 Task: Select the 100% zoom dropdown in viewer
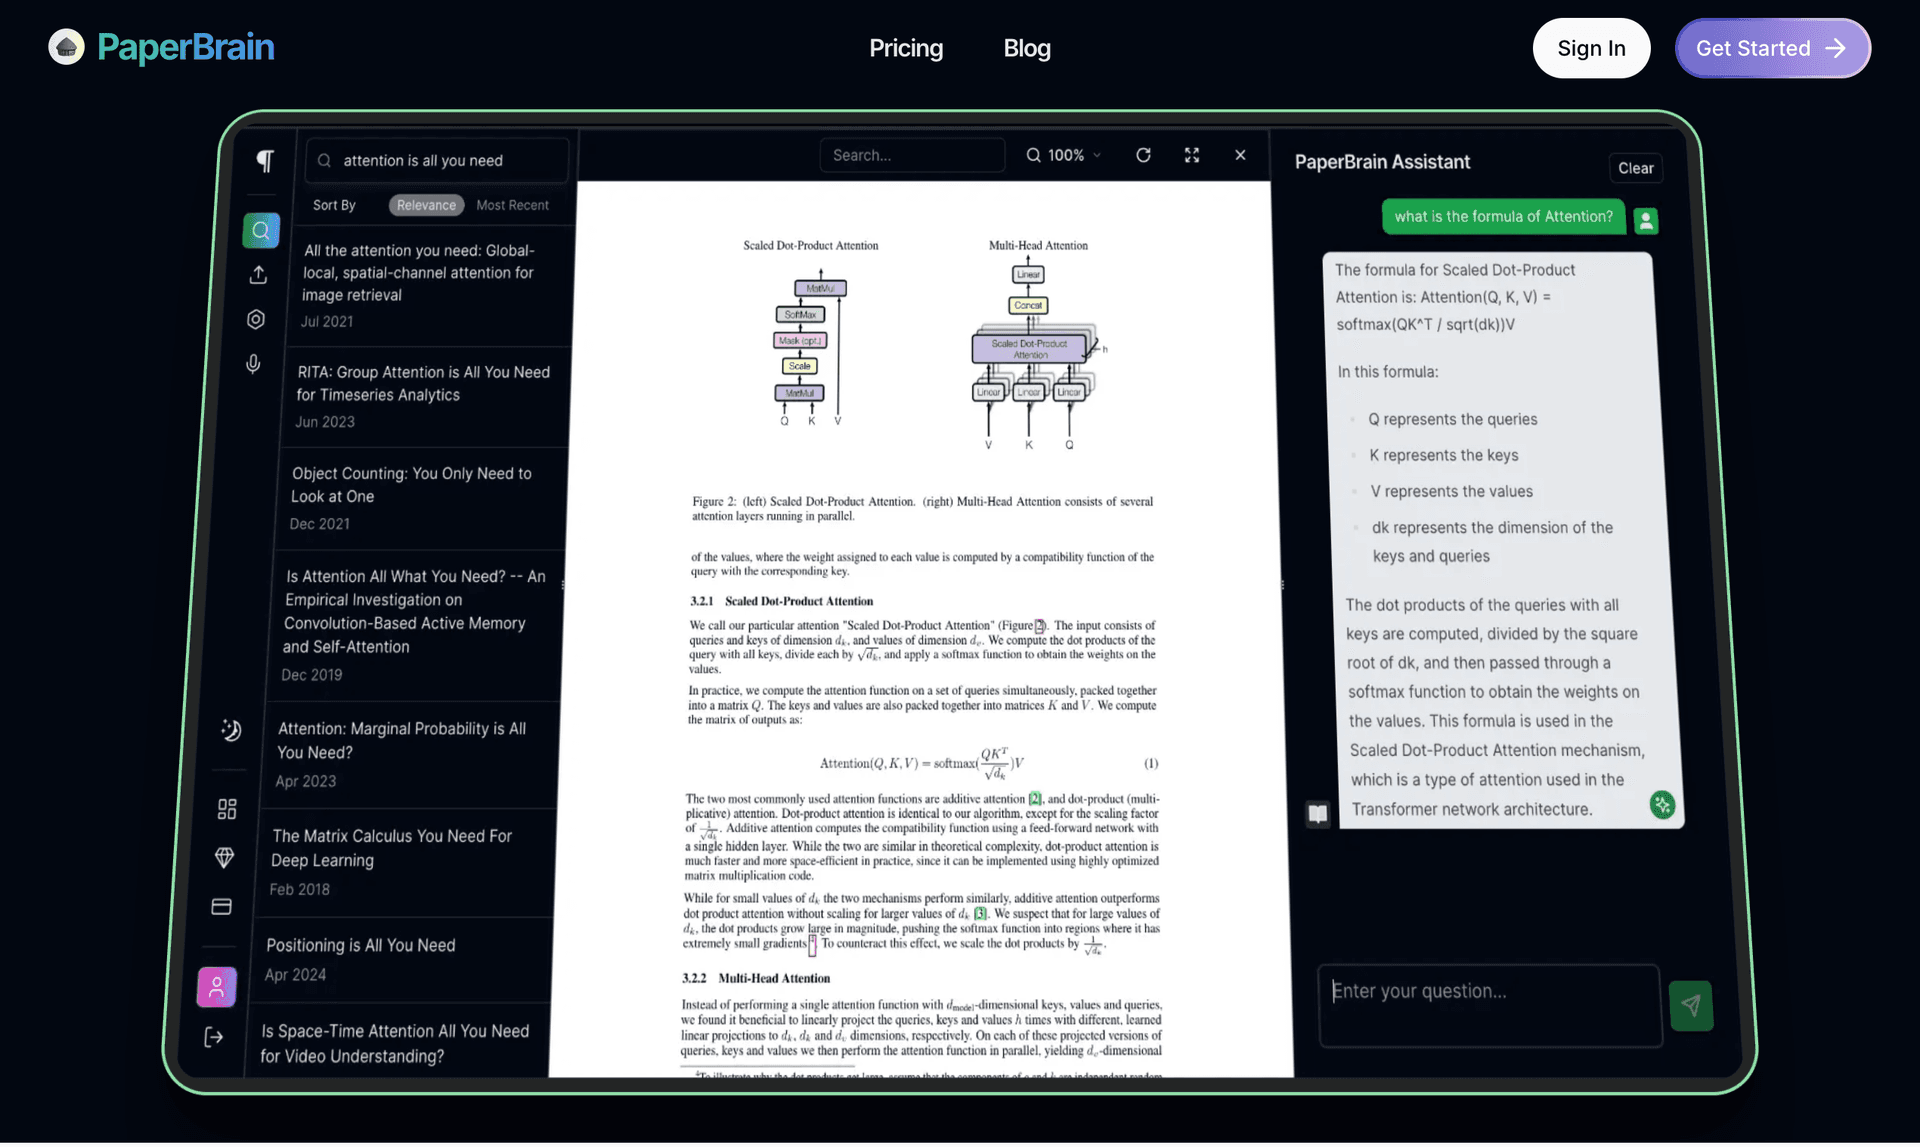(x=1064, y=154)
